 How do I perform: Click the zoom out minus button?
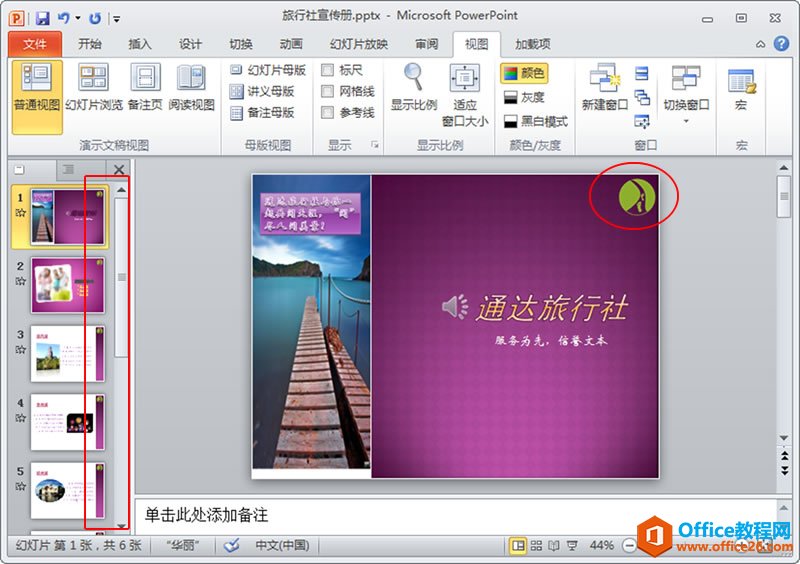[630, 546]
